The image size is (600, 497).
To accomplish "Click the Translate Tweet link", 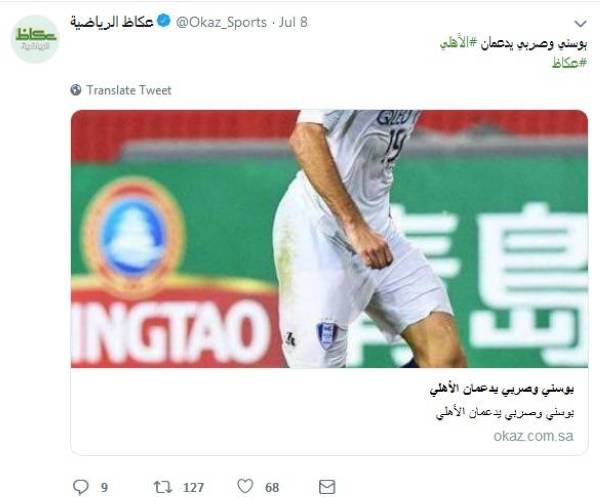I will (x=129, y=90).
